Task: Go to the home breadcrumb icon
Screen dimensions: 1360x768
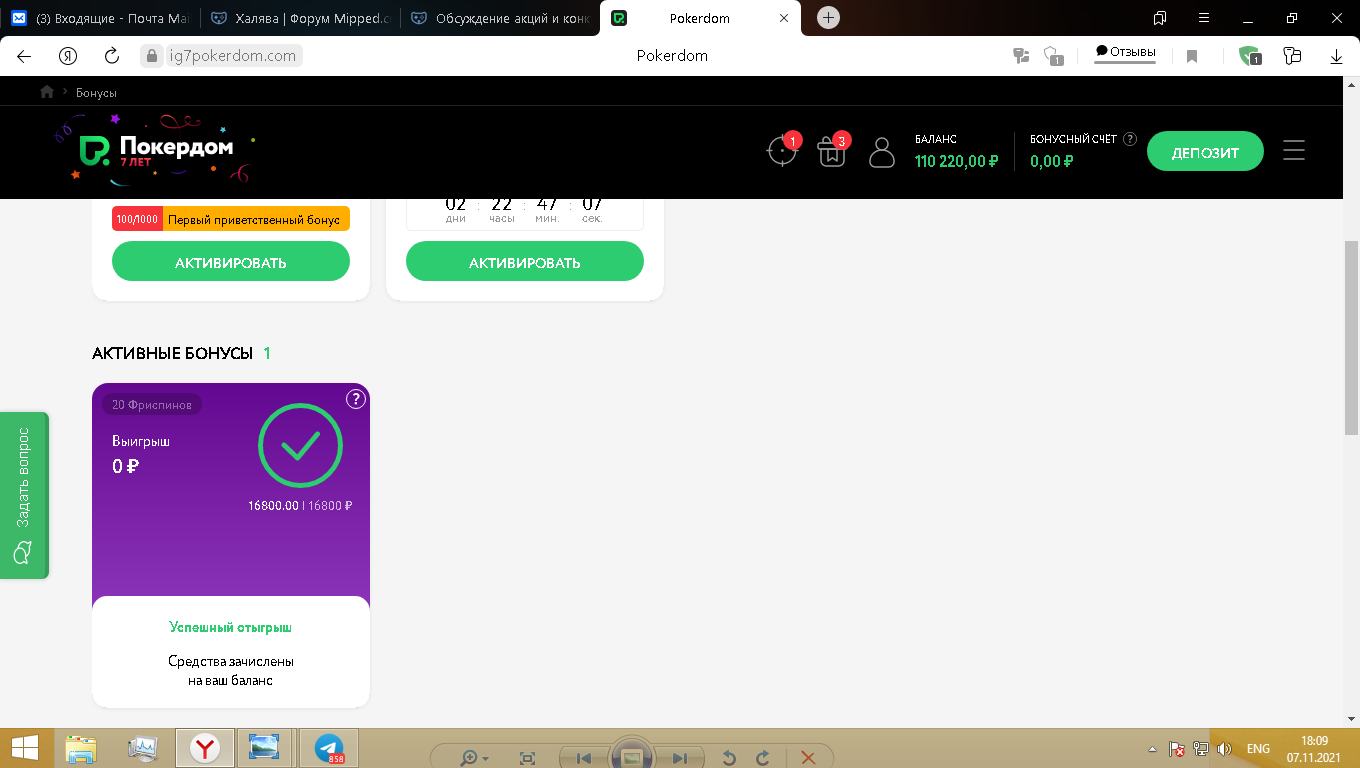Action: 46,92
